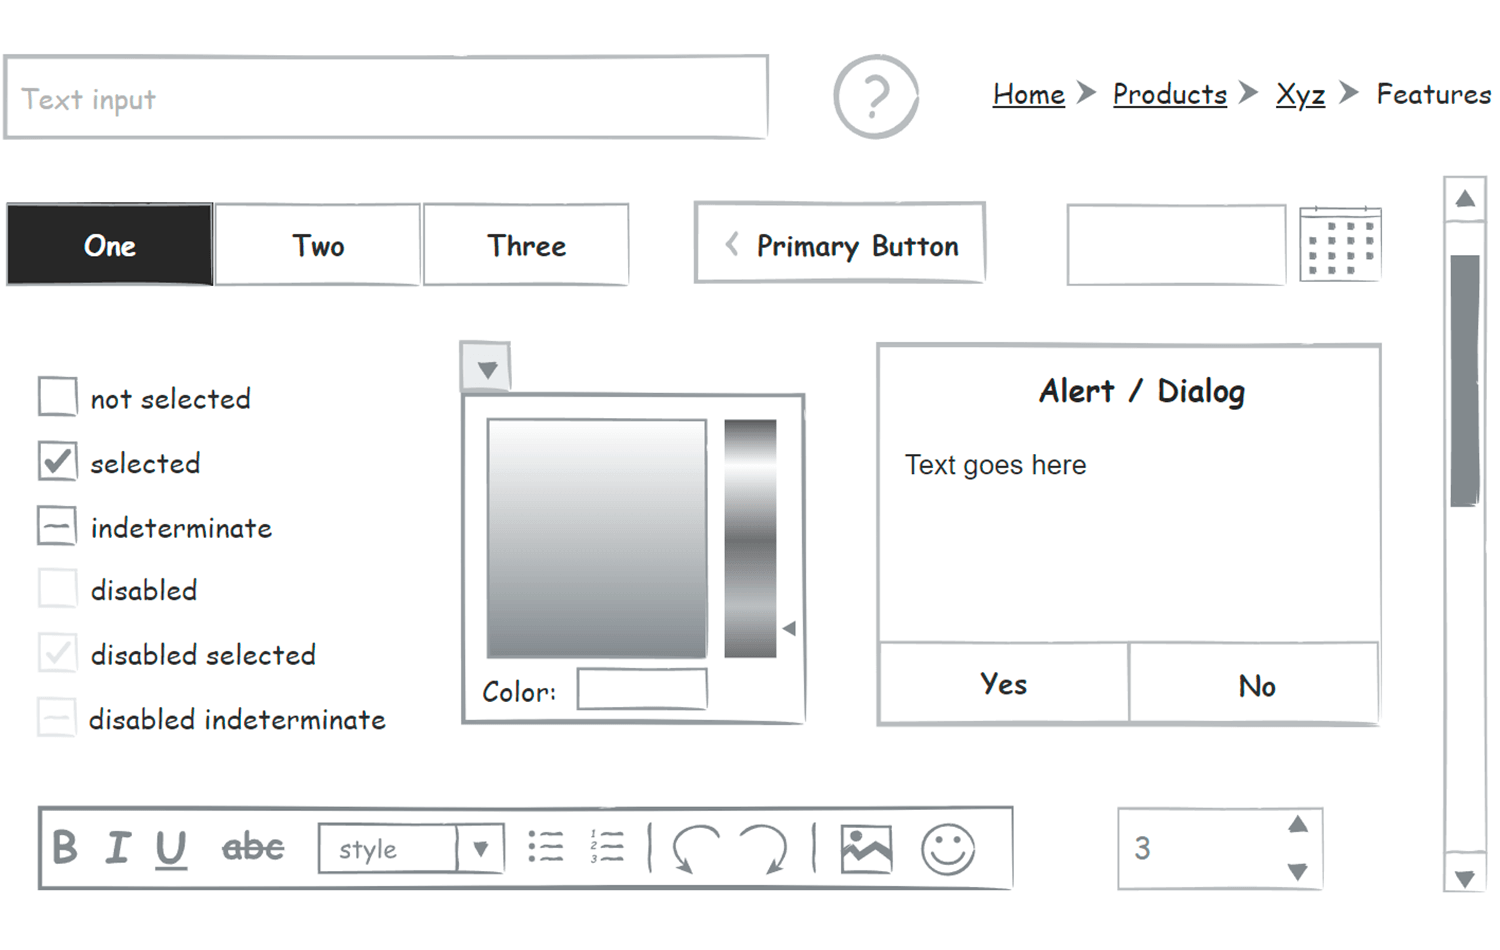1500x950 pixels.
Task: Pick a shade in the color gradient square
Action: tap(597, 538)
